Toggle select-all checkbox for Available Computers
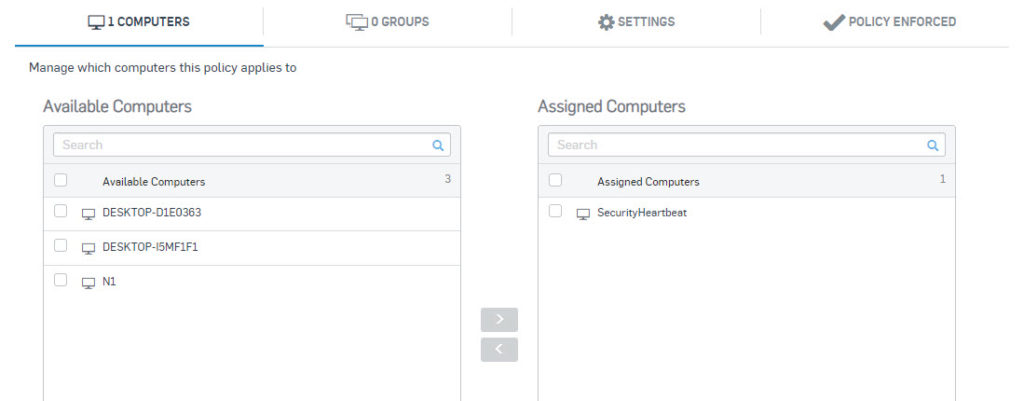Screen dimensions: 1024x401 (60, 180)
